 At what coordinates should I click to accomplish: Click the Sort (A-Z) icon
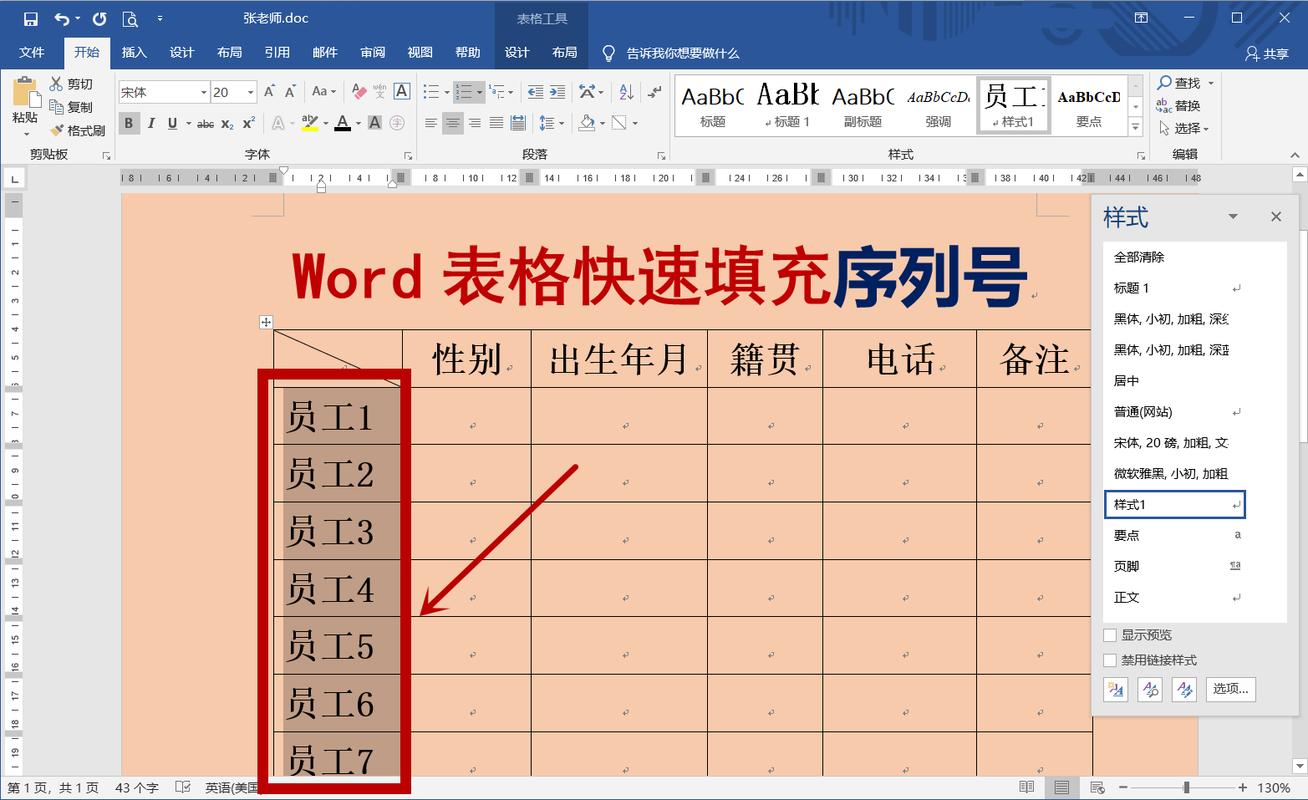coord(627,92)
